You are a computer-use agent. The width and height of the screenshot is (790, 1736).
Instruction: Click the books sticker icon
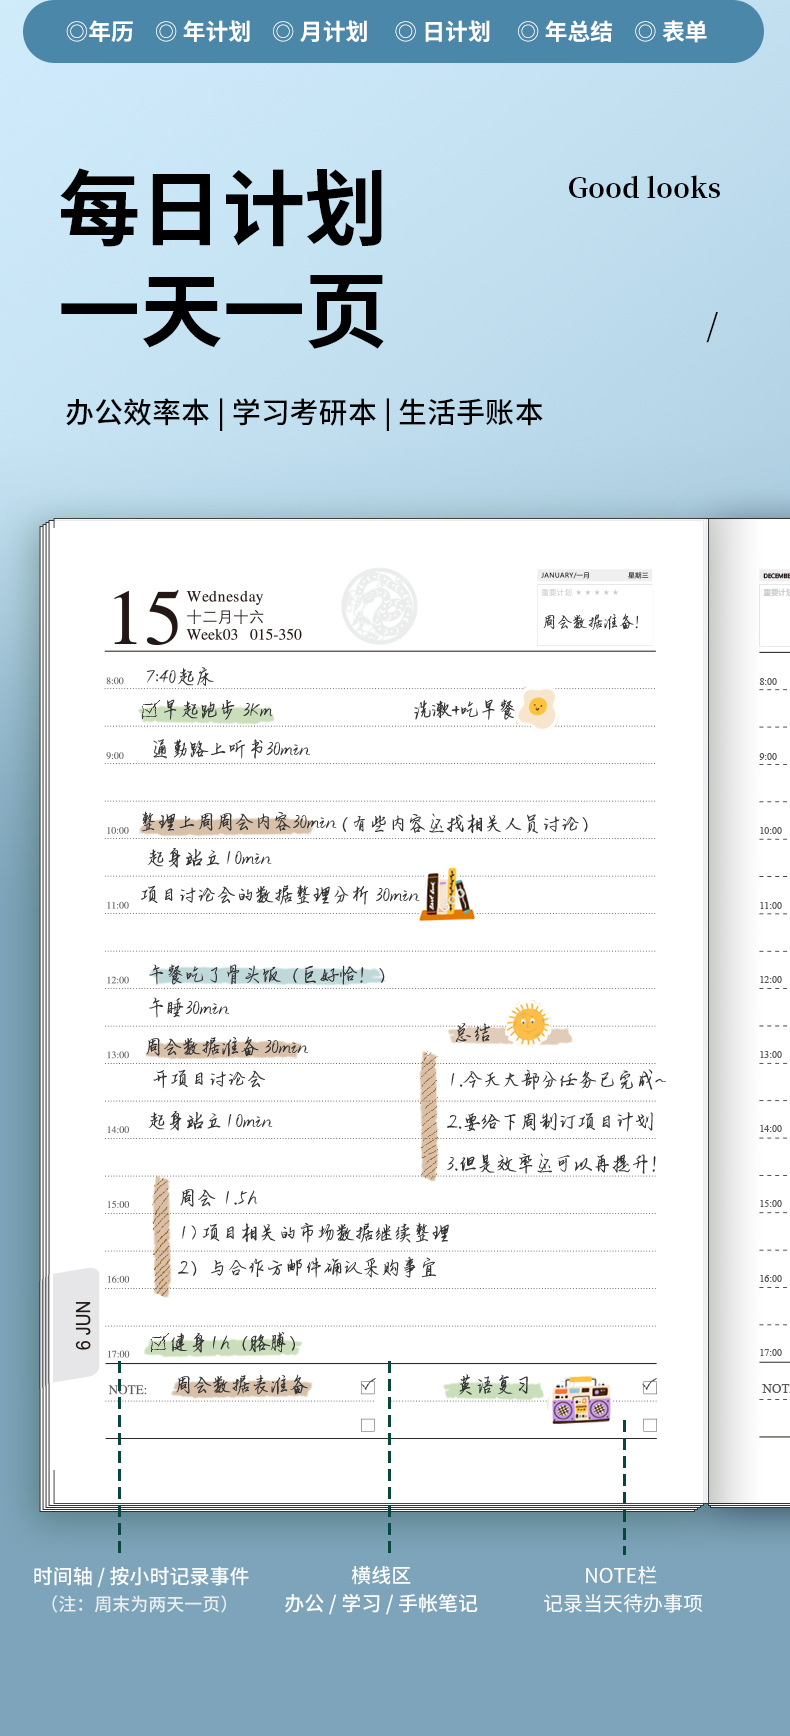point(446,895)
